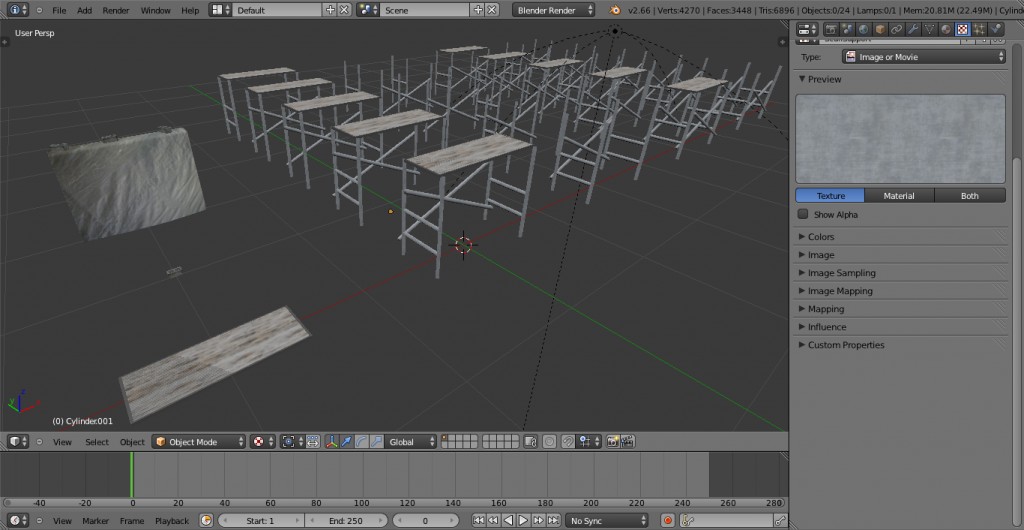The height and width of the screenshot is (530, 1024).
Task: Open the Physics properties tab
Action: (996, 29)
